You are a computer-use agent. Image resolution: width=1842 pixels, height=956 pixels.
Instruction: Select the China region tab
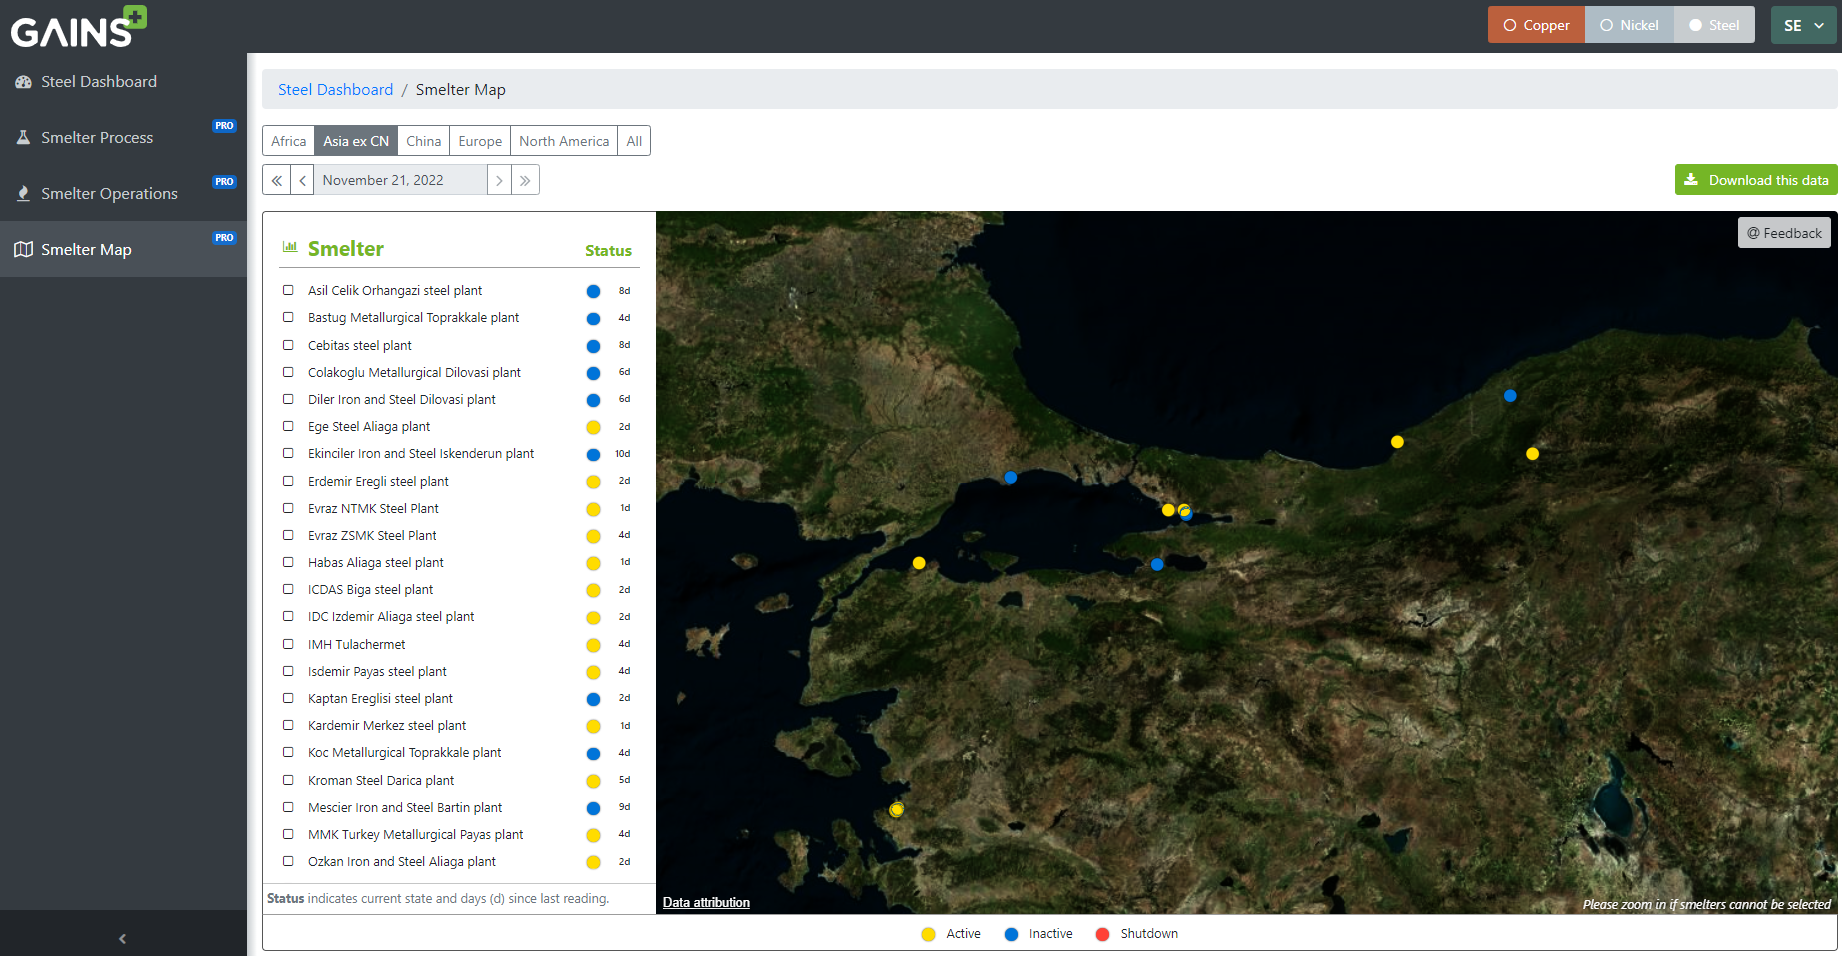click(x=423, y=141)
